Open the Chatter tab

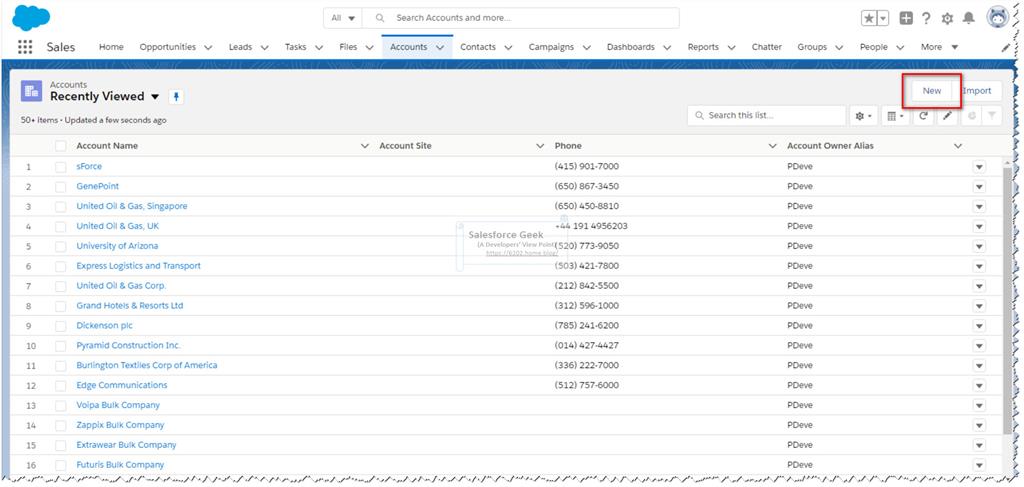767,47
